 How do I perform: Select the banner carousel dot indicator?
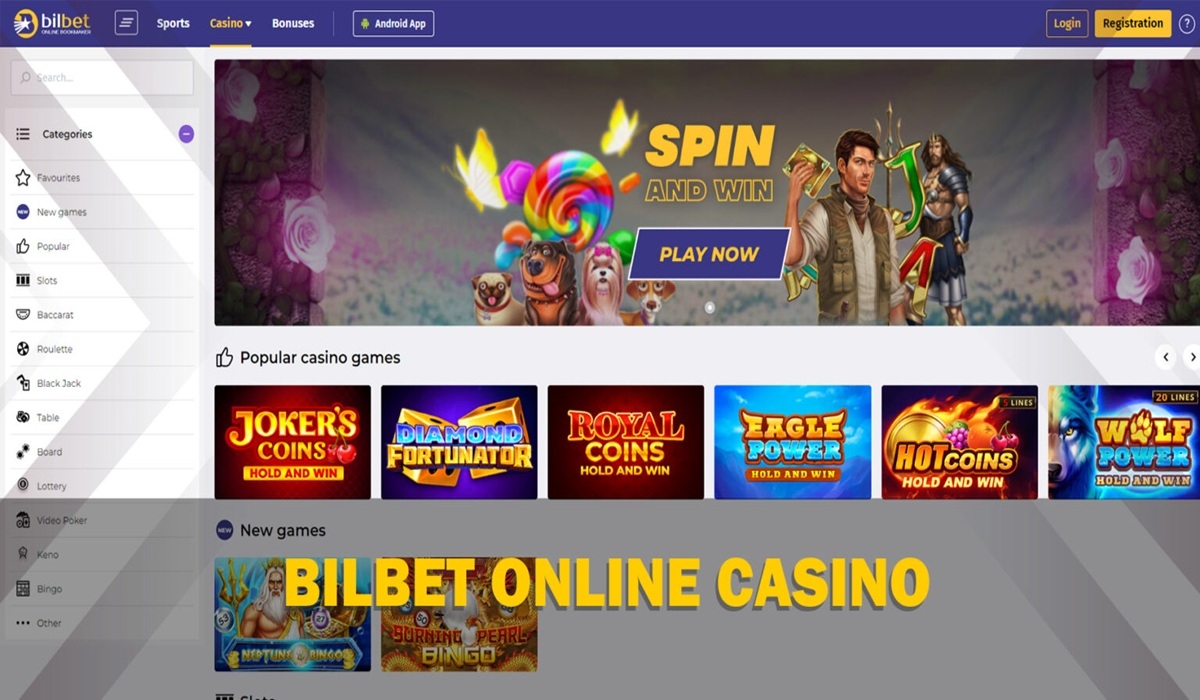coord(710,308)
